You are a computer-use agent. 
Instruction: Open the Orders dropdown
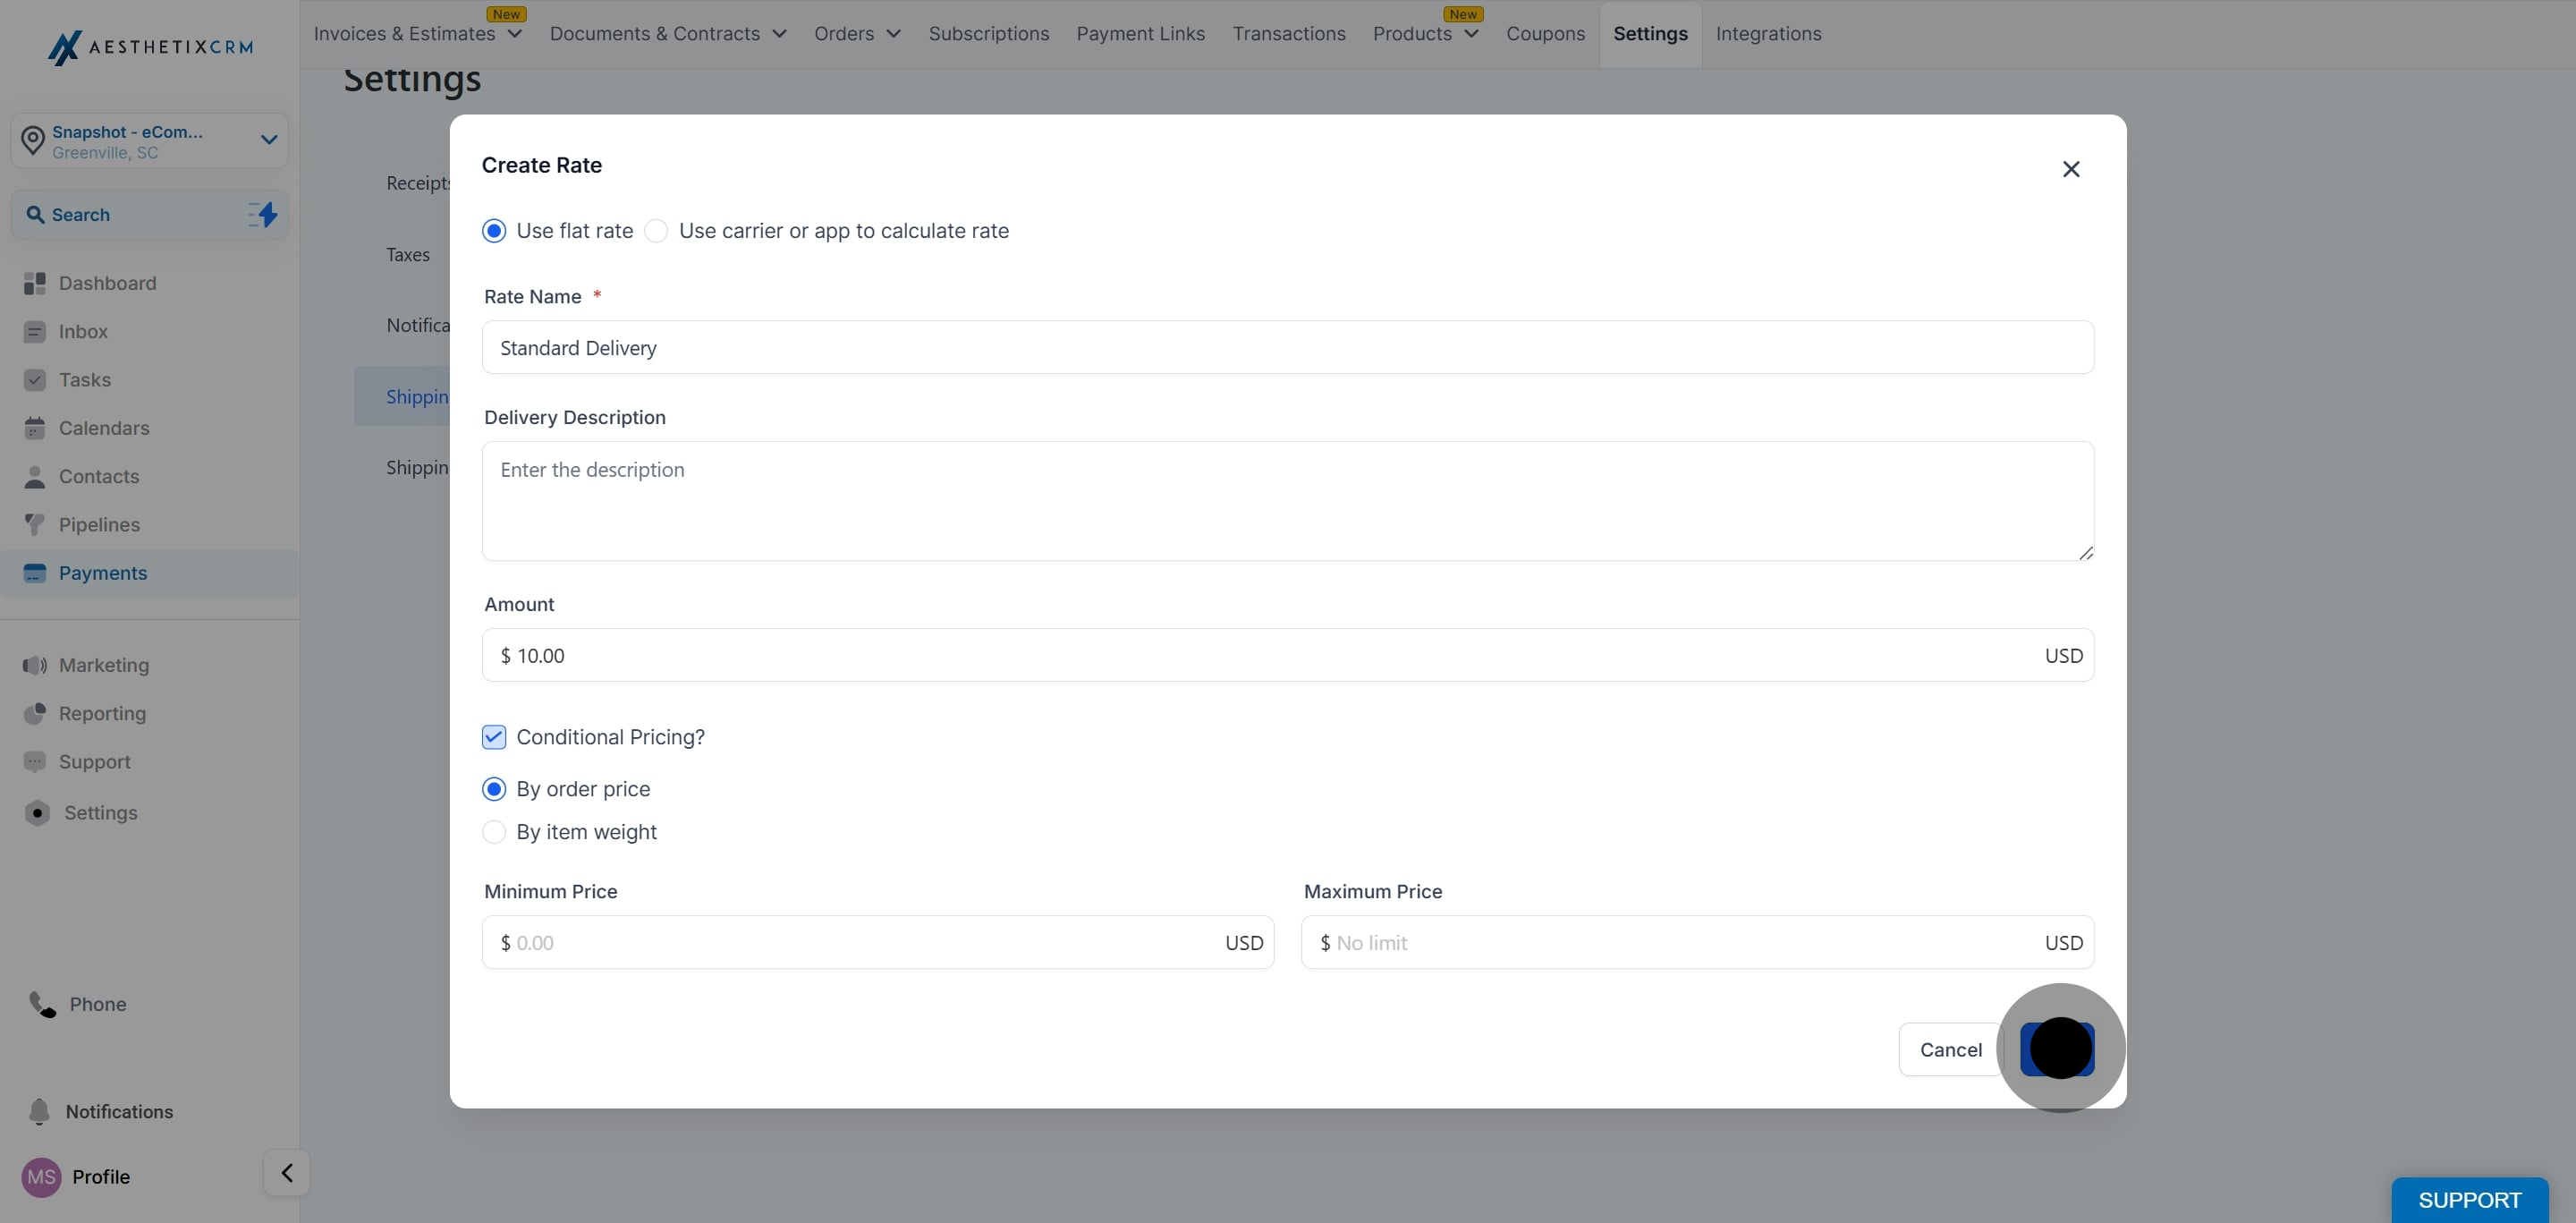click(857, 34)
